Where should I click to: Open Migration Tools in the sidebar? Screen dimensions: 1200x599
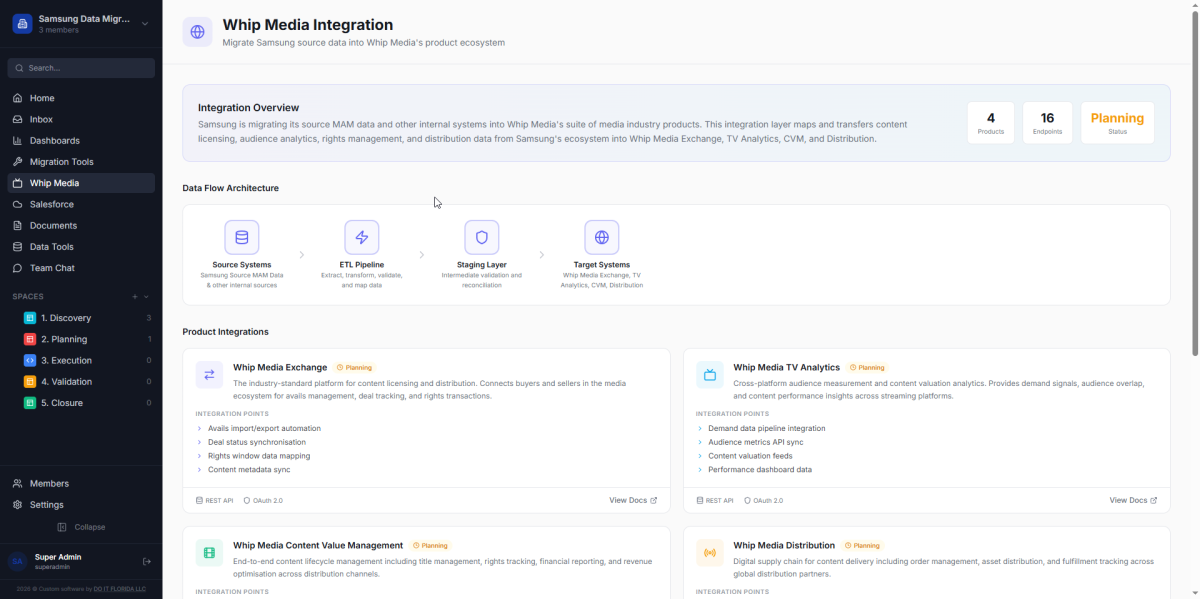point(61,162)
